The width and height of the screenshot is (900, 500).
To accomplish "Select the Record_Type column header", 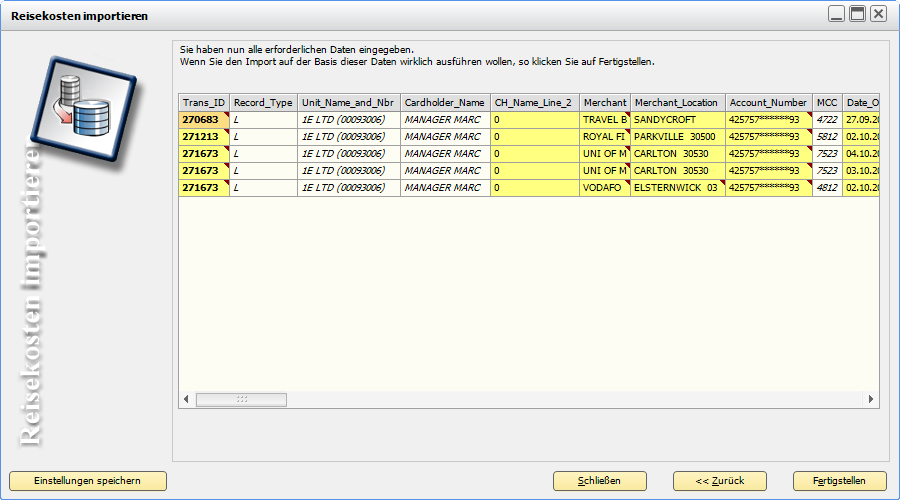I will (263, 103).
